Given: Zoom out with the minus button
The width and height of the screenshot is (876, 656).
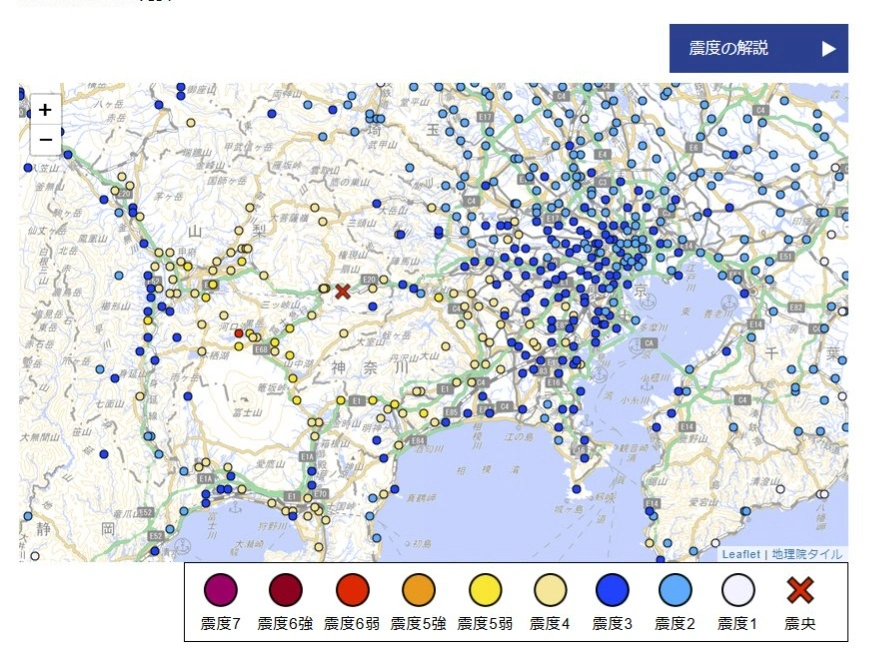Looking at the screenshot, I should 45,139.
